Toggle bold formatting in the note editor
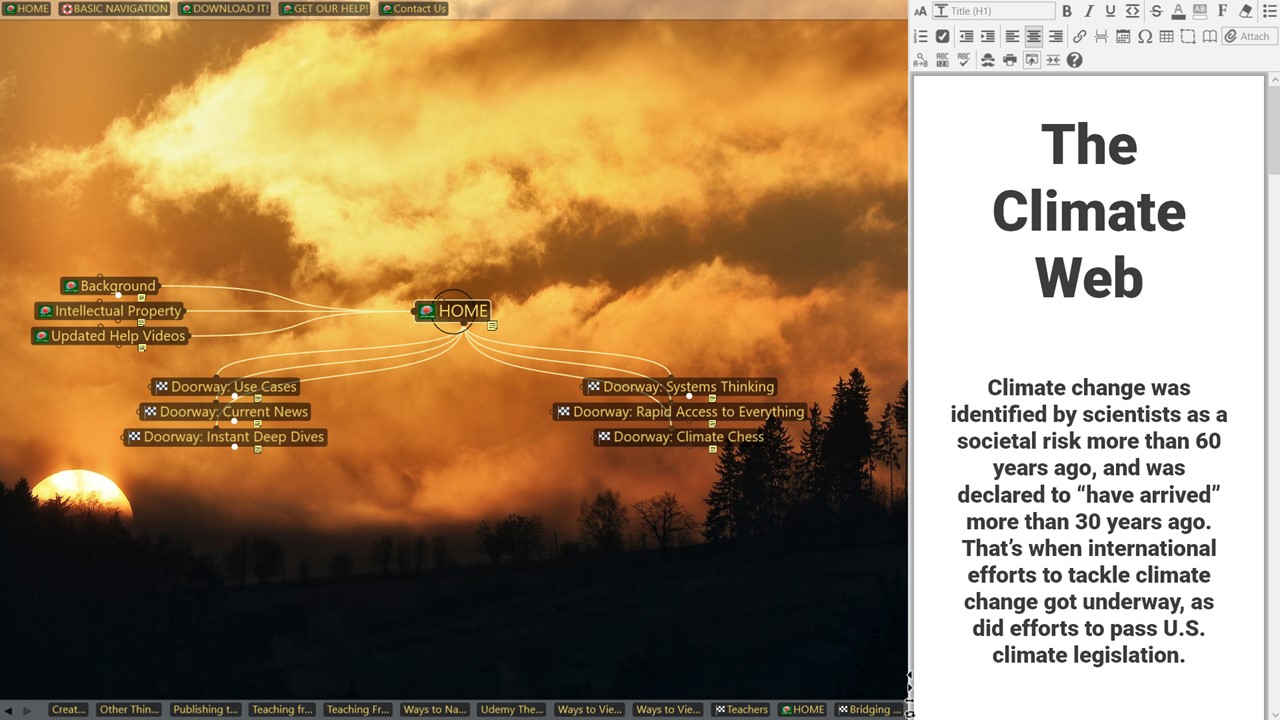The image size is (1280, 720). pyautogui.click(x=1067, y=11)
